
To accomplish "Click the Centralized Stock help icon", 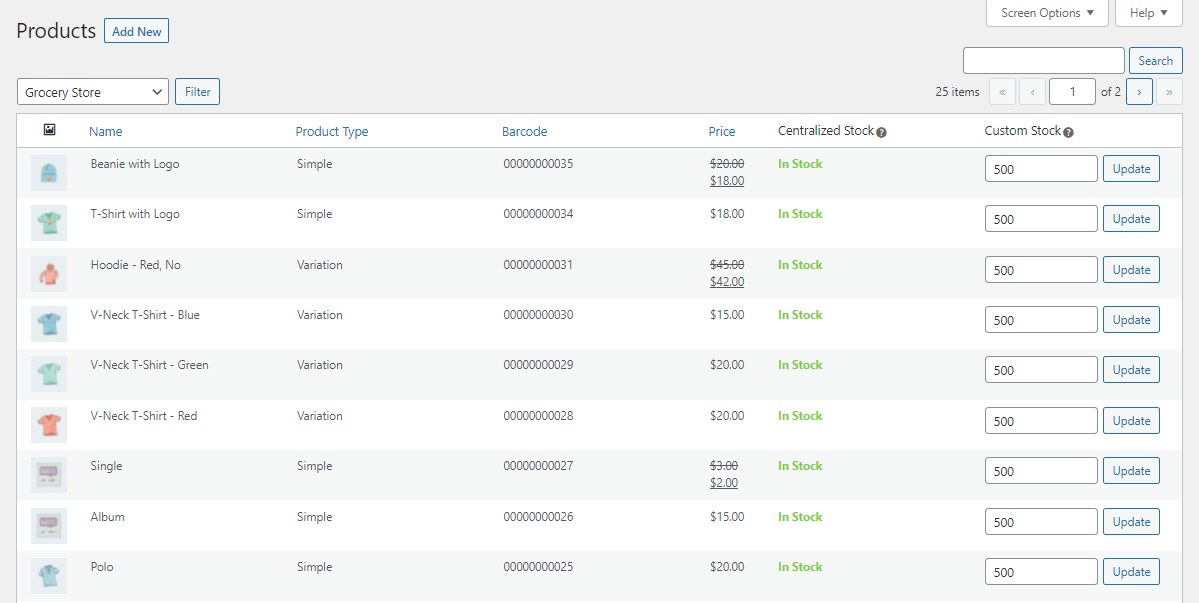I will 881,132.
